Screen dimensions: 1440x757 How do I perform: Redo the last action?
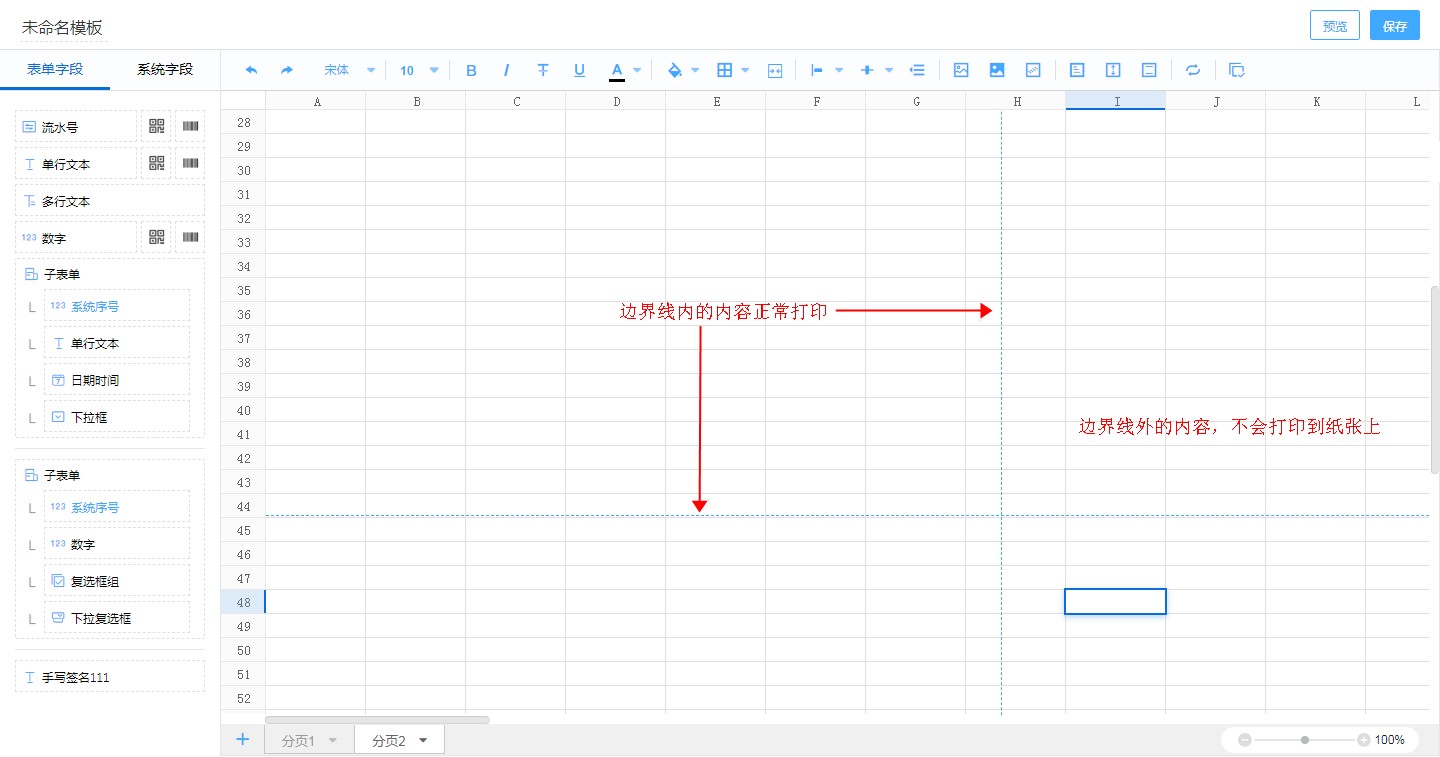point(287,70)
